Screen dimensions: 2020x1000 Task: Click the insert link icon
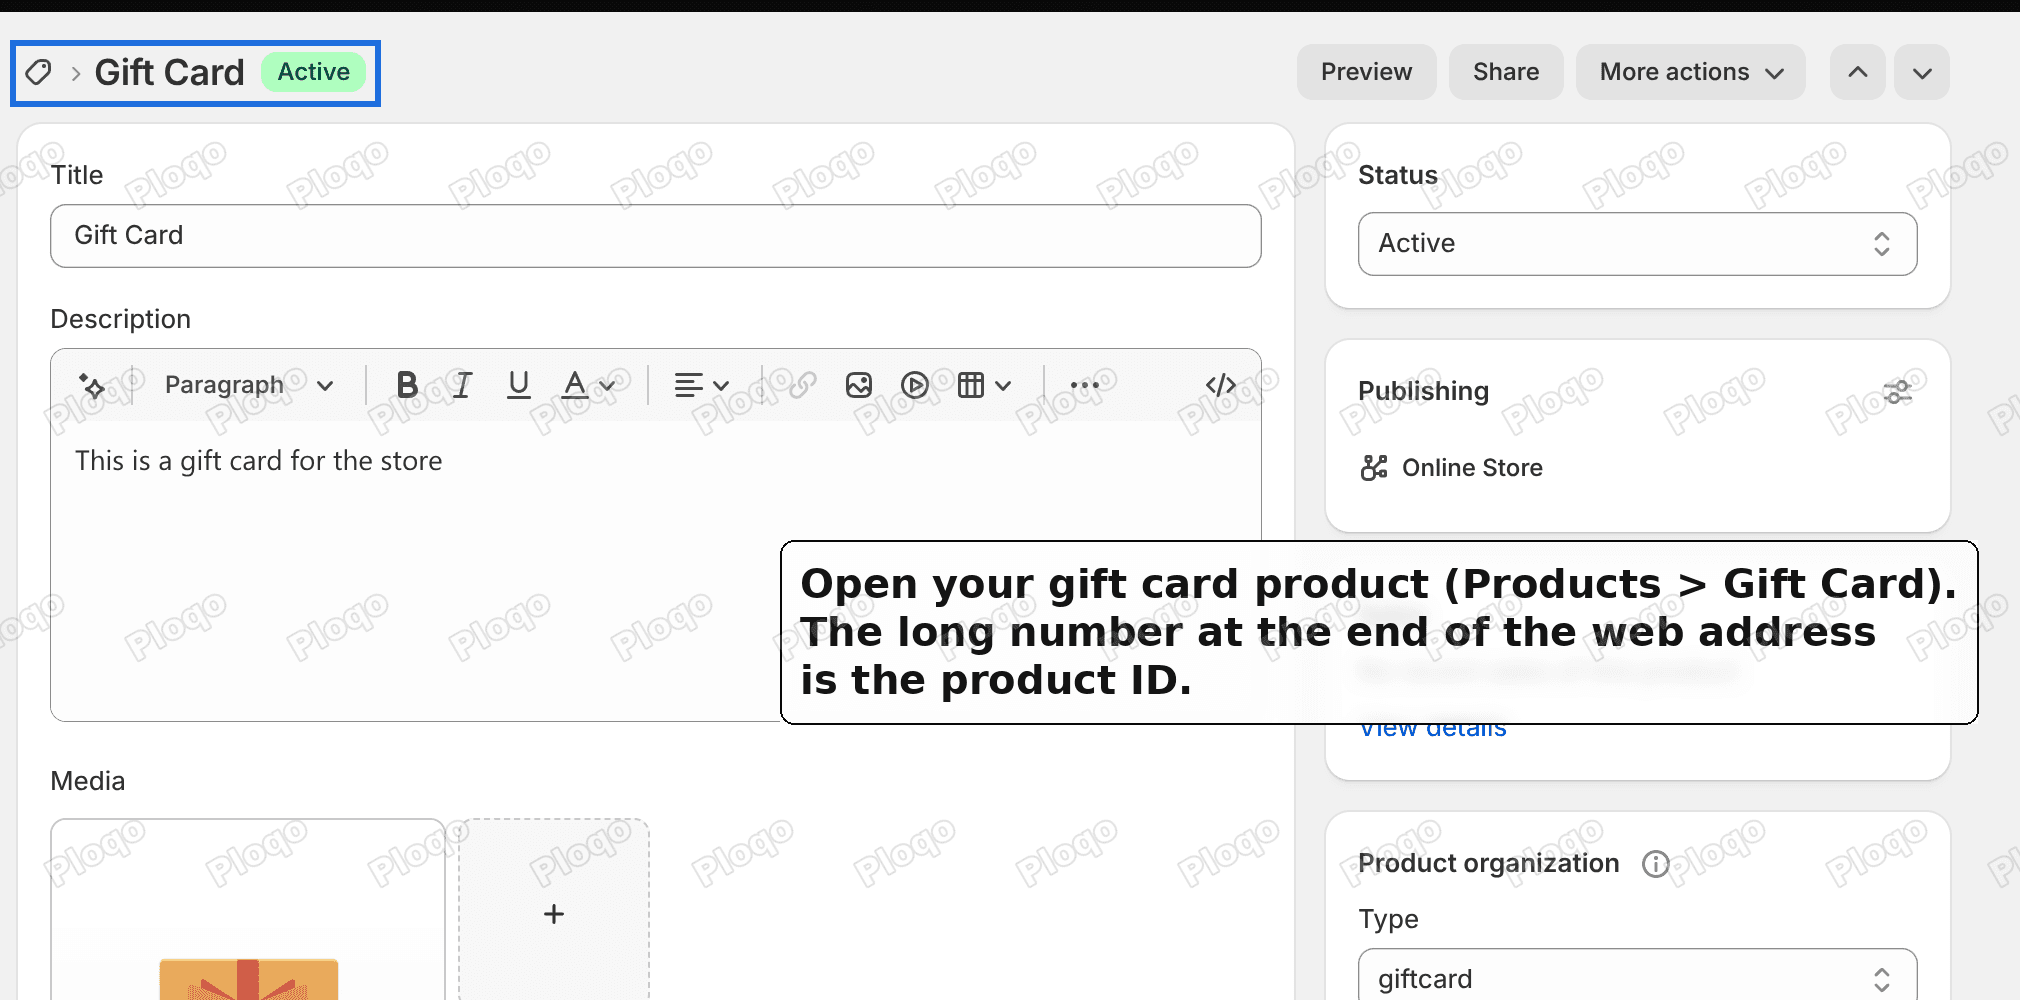[802, 385]
